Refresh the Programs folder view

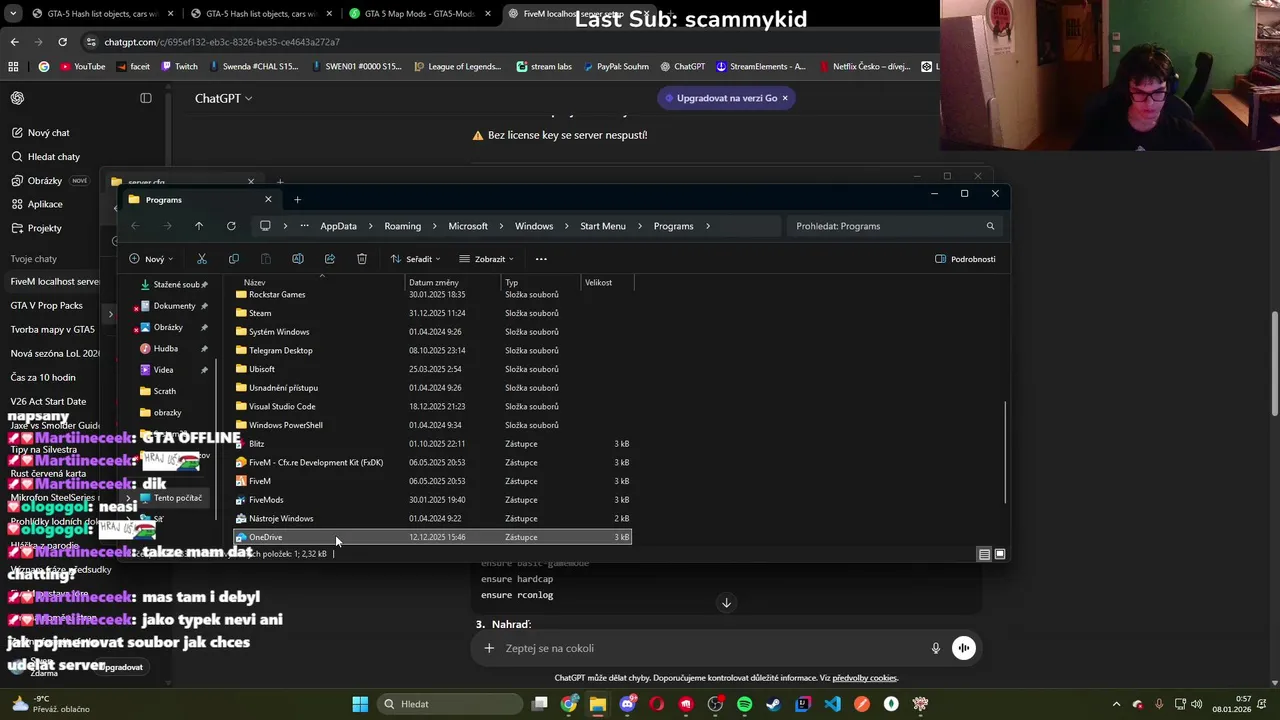231,226
